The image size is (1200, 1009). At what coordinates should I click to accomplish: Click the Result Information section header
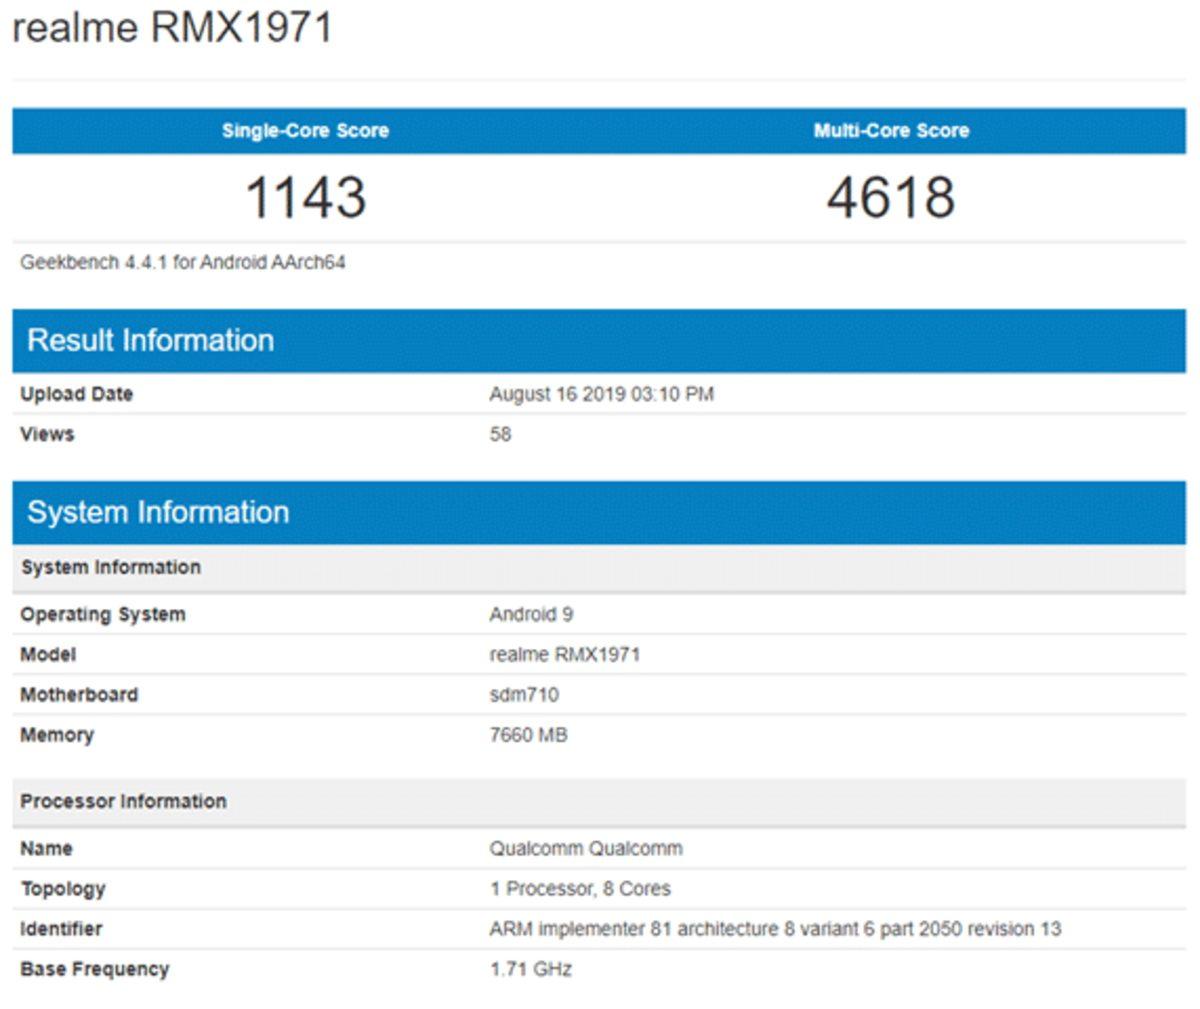click(x=152, y=340)
